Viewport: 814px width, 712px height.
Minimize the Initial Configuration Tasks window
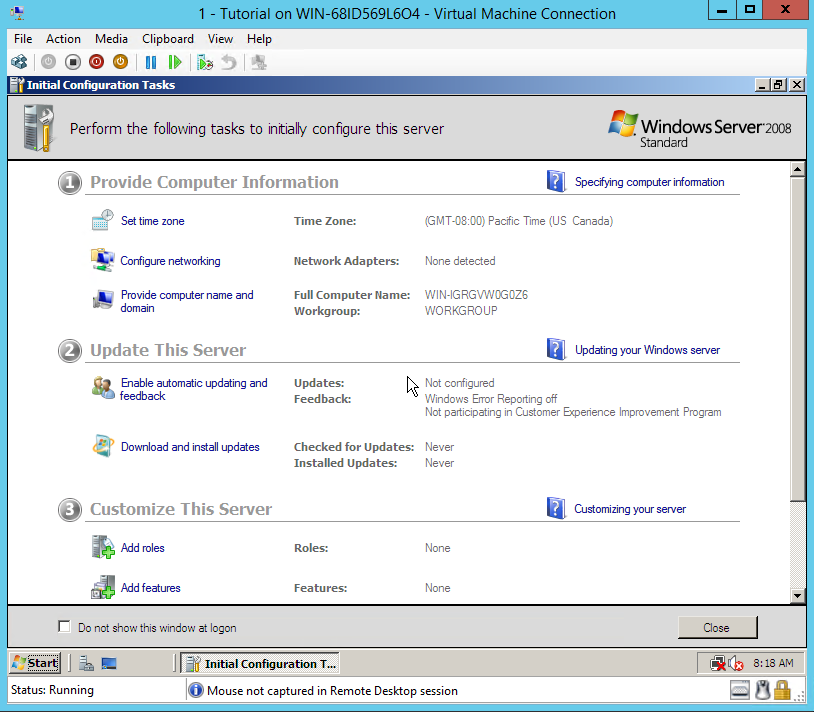762,85
